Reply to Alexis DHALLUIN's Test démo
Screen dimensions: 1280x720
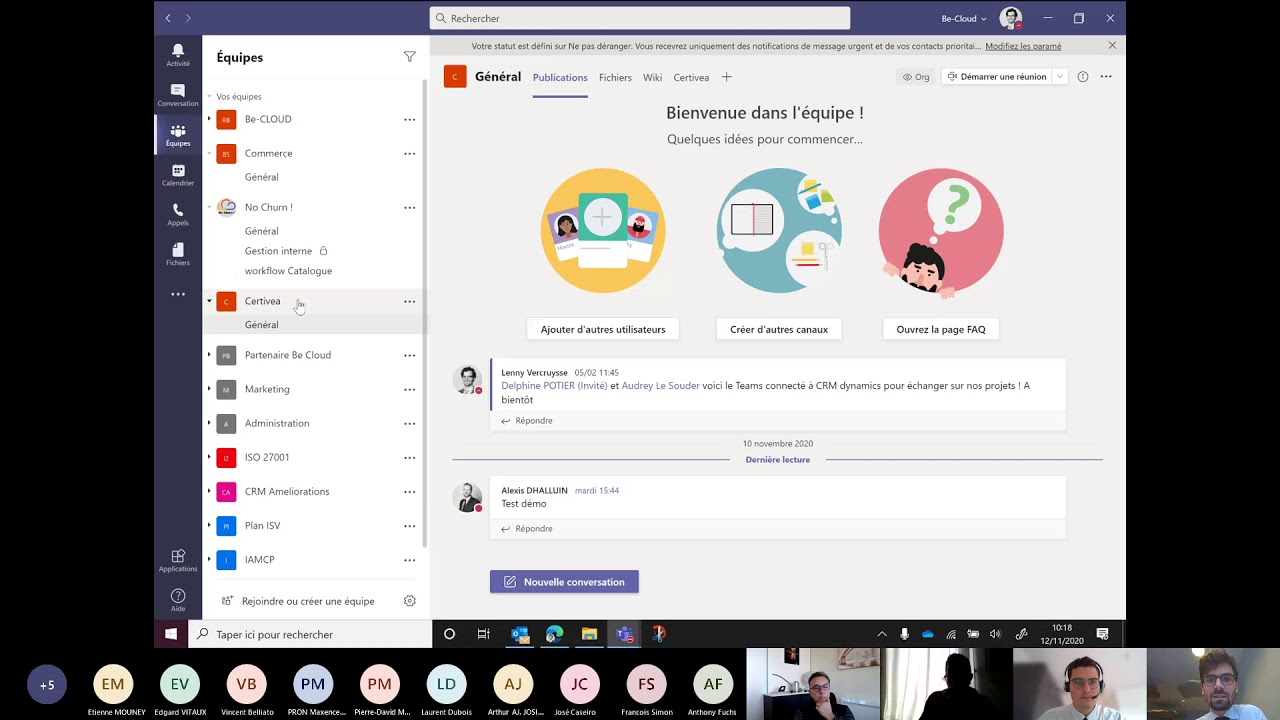[x=527, y=529]
